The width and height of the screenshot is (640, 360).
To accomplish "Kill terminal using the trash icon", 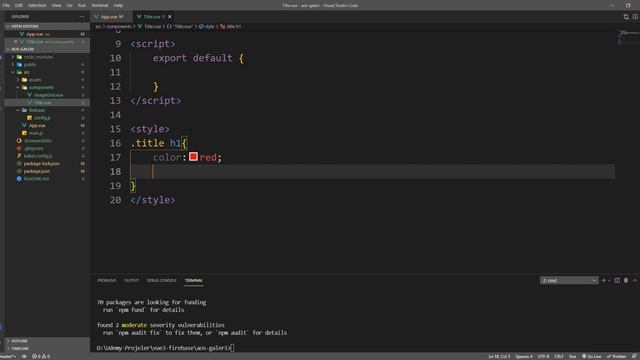I will pyautogui.click(x=626, y=280).
